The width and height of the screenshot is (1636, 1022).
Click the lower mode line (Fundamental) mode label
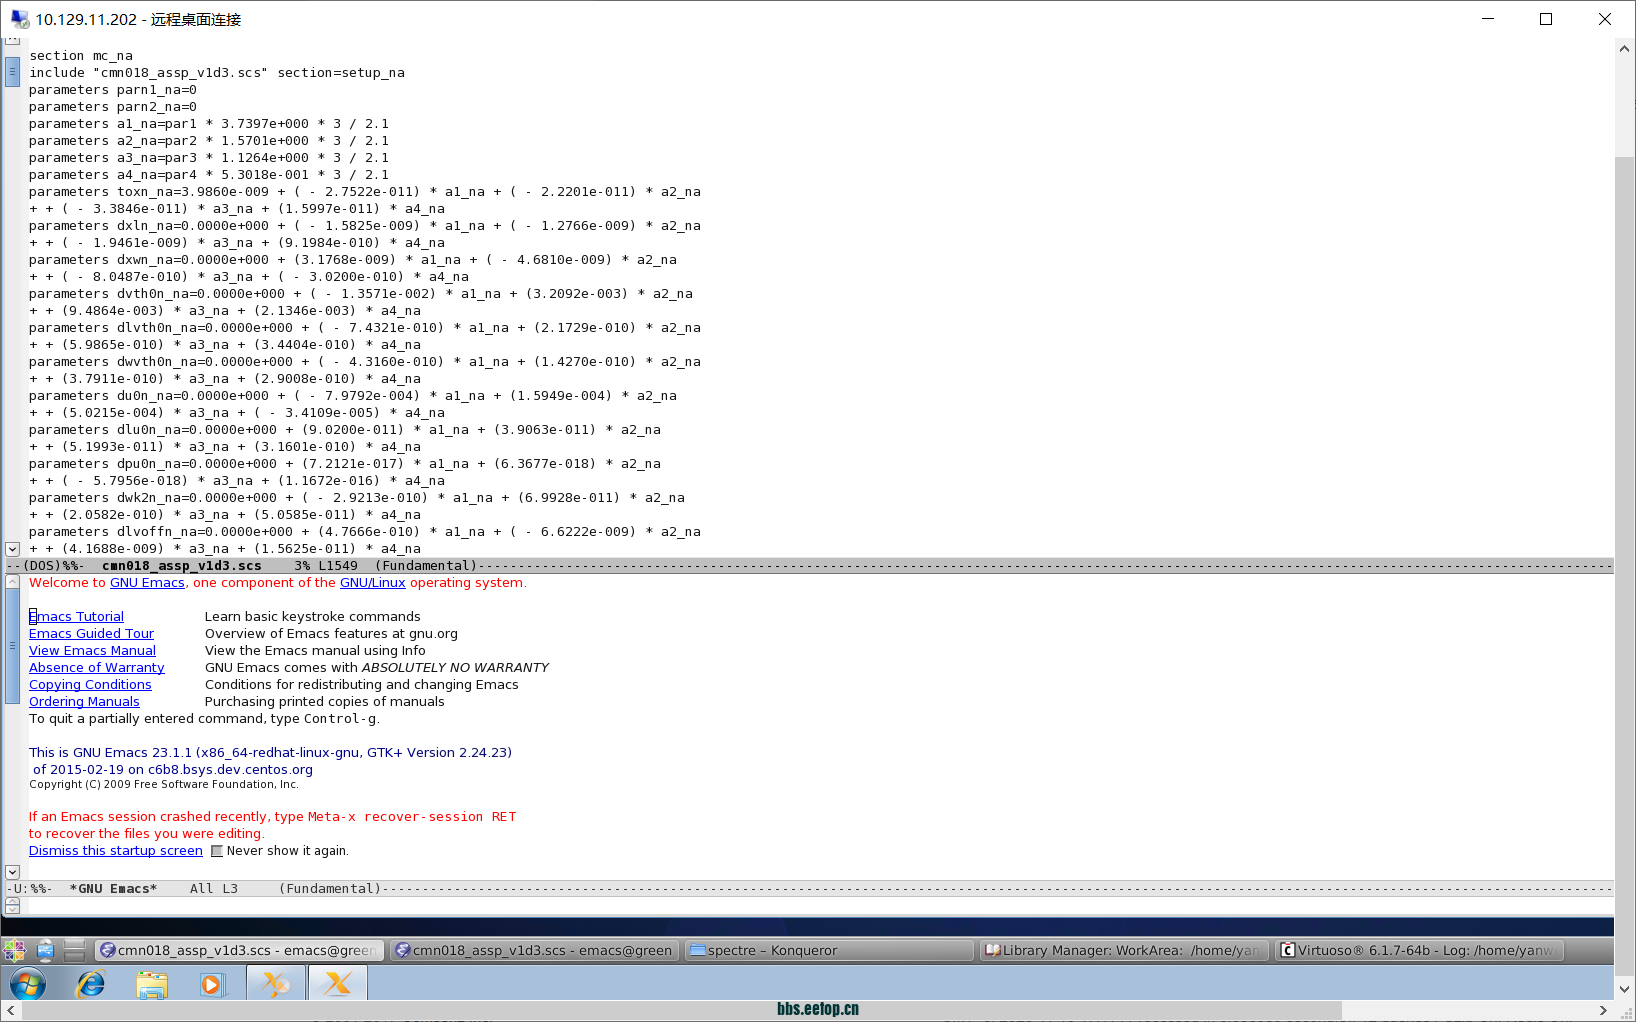[x=330, y=889]
